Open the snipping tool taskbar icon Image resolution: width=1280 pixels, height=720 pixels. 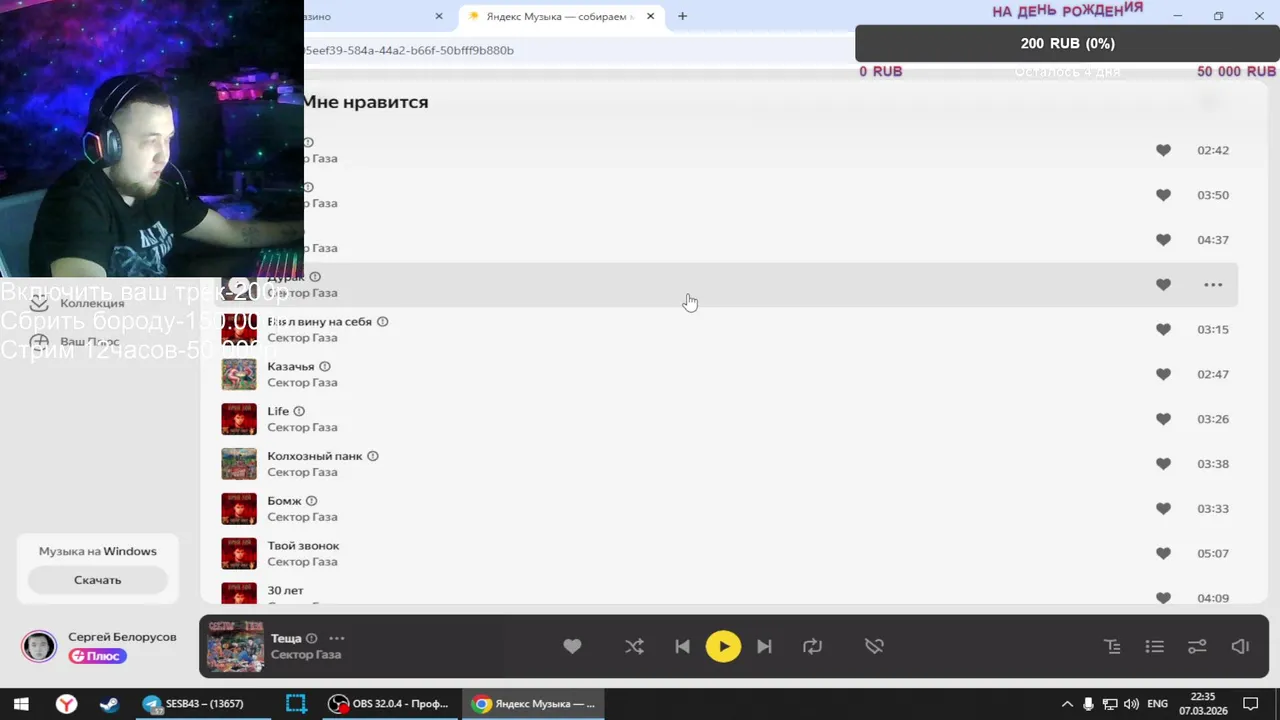(295, 704)
